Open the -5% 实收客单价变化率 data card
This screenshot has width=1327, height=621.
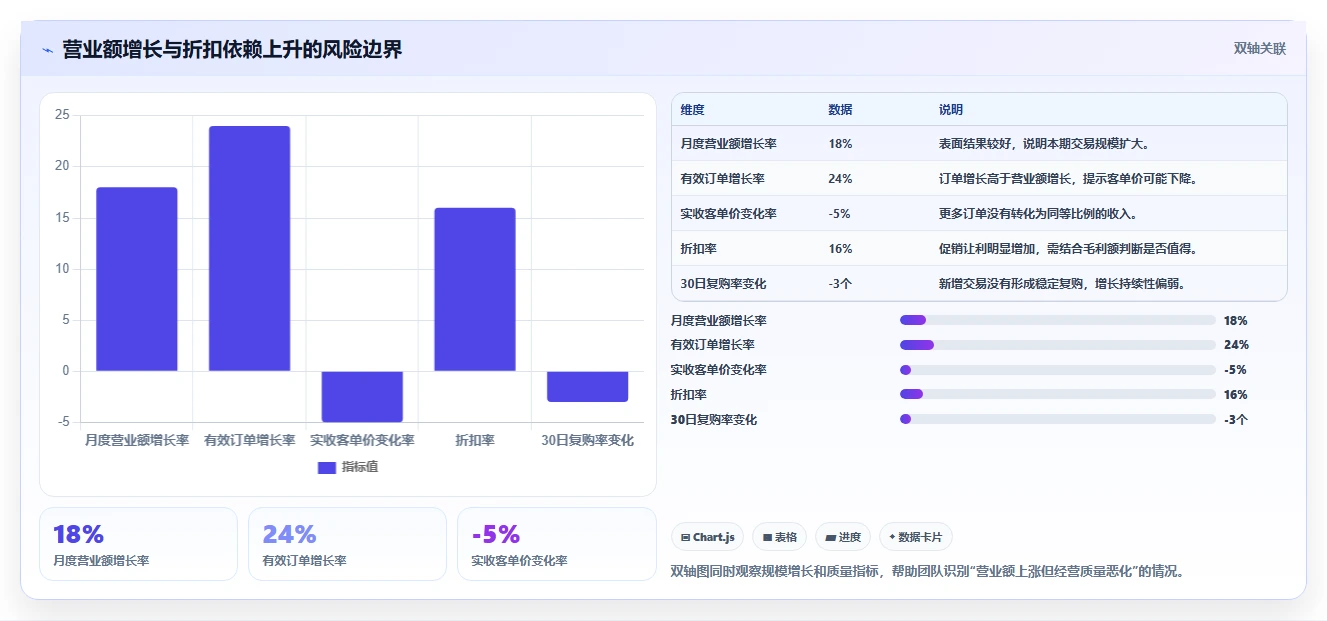556,544
